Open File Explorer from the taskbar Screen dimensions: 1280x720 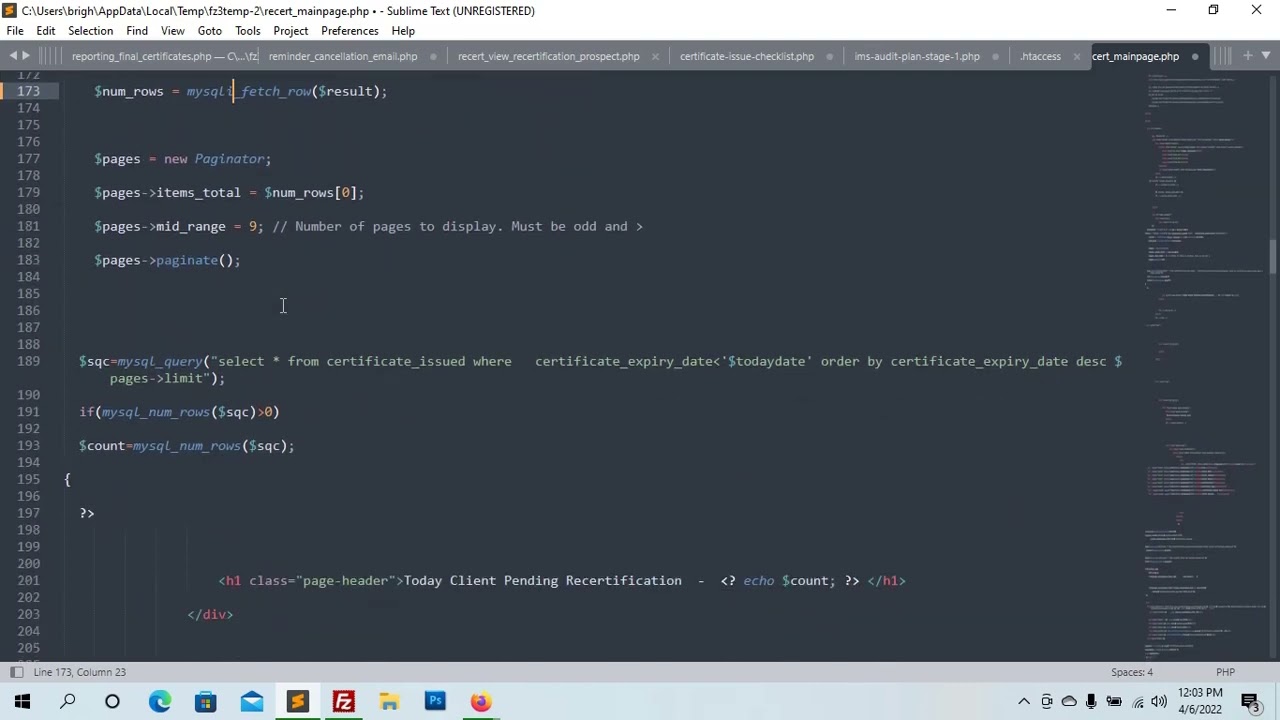point(389,701)
